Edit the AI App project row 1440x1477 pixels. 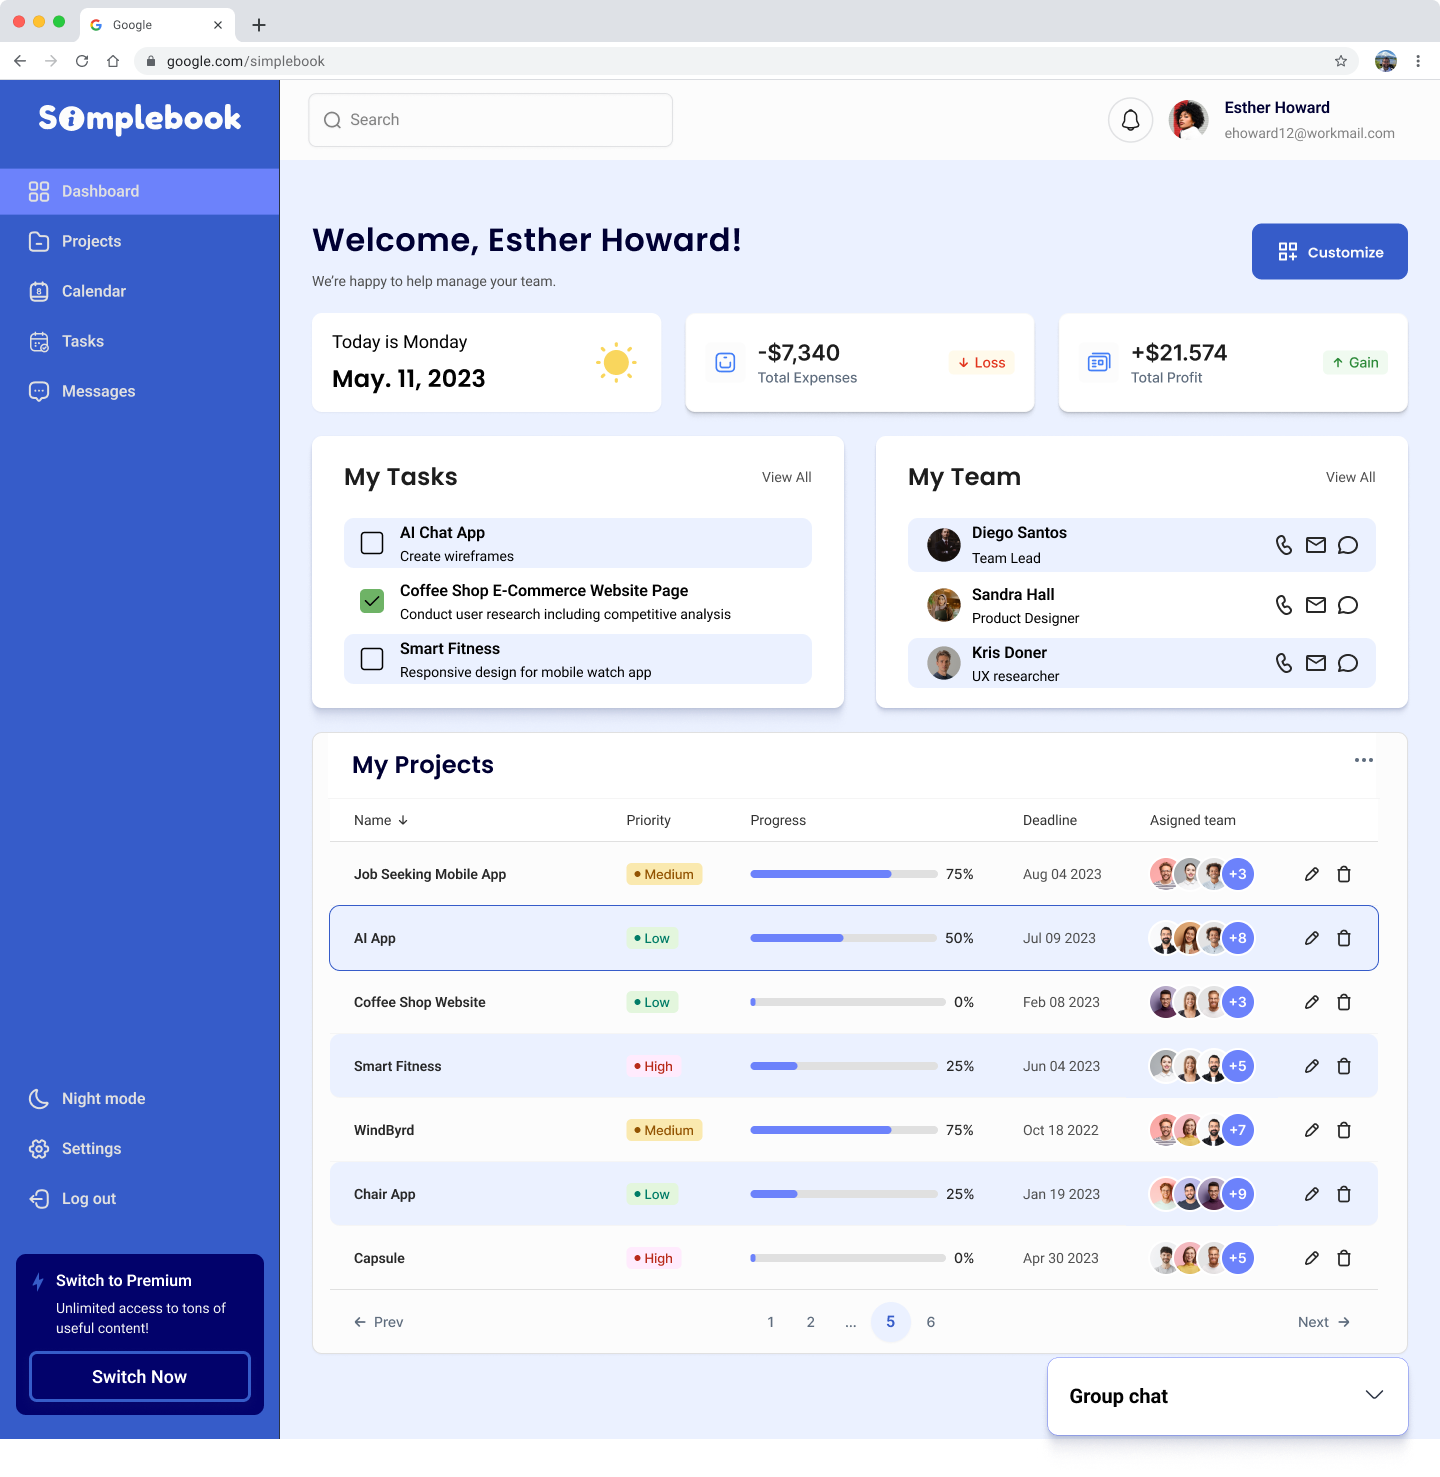pyautogui.click(x=1312, y=938)
